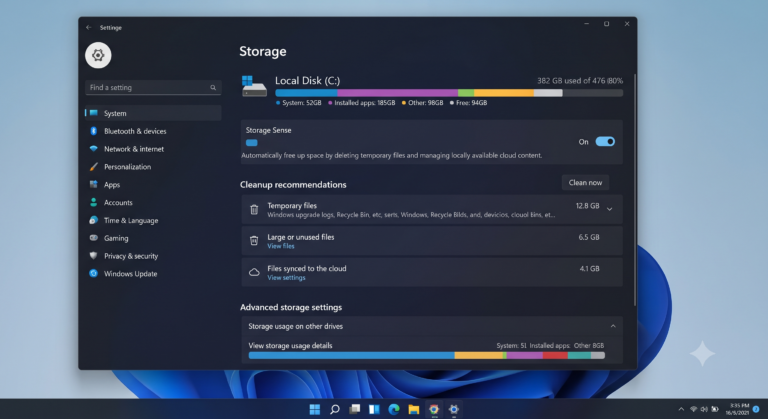The width and height of the screenshot is (768, 419).
Task: Click the taskbar Wi-Fi icon
Action: [694, 409]
